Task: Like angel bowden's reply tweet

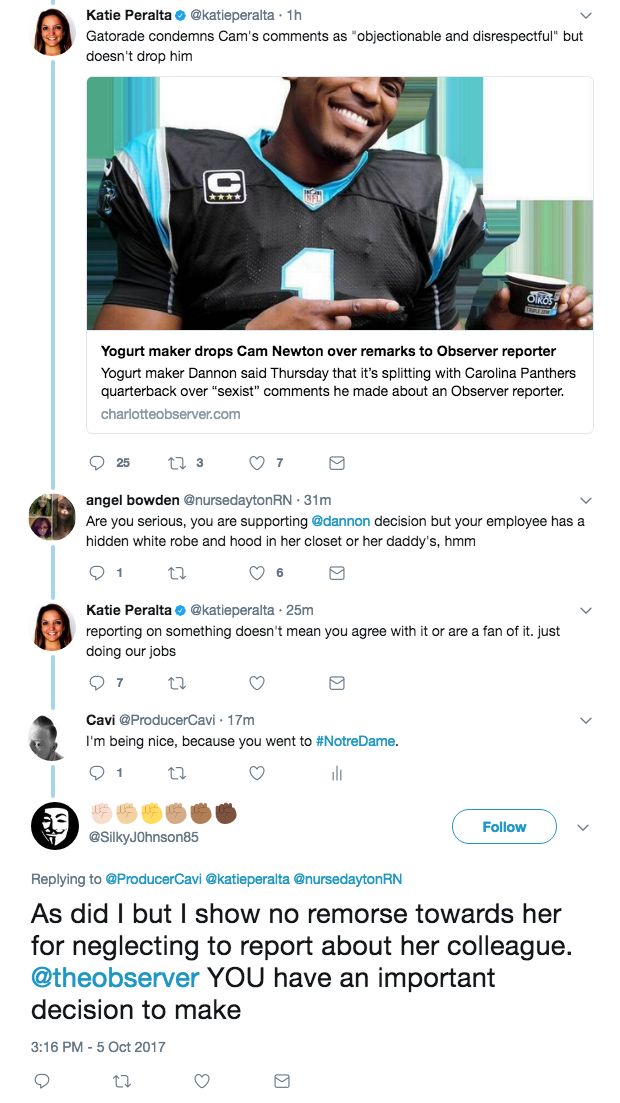Action: (x=258, y=573)
